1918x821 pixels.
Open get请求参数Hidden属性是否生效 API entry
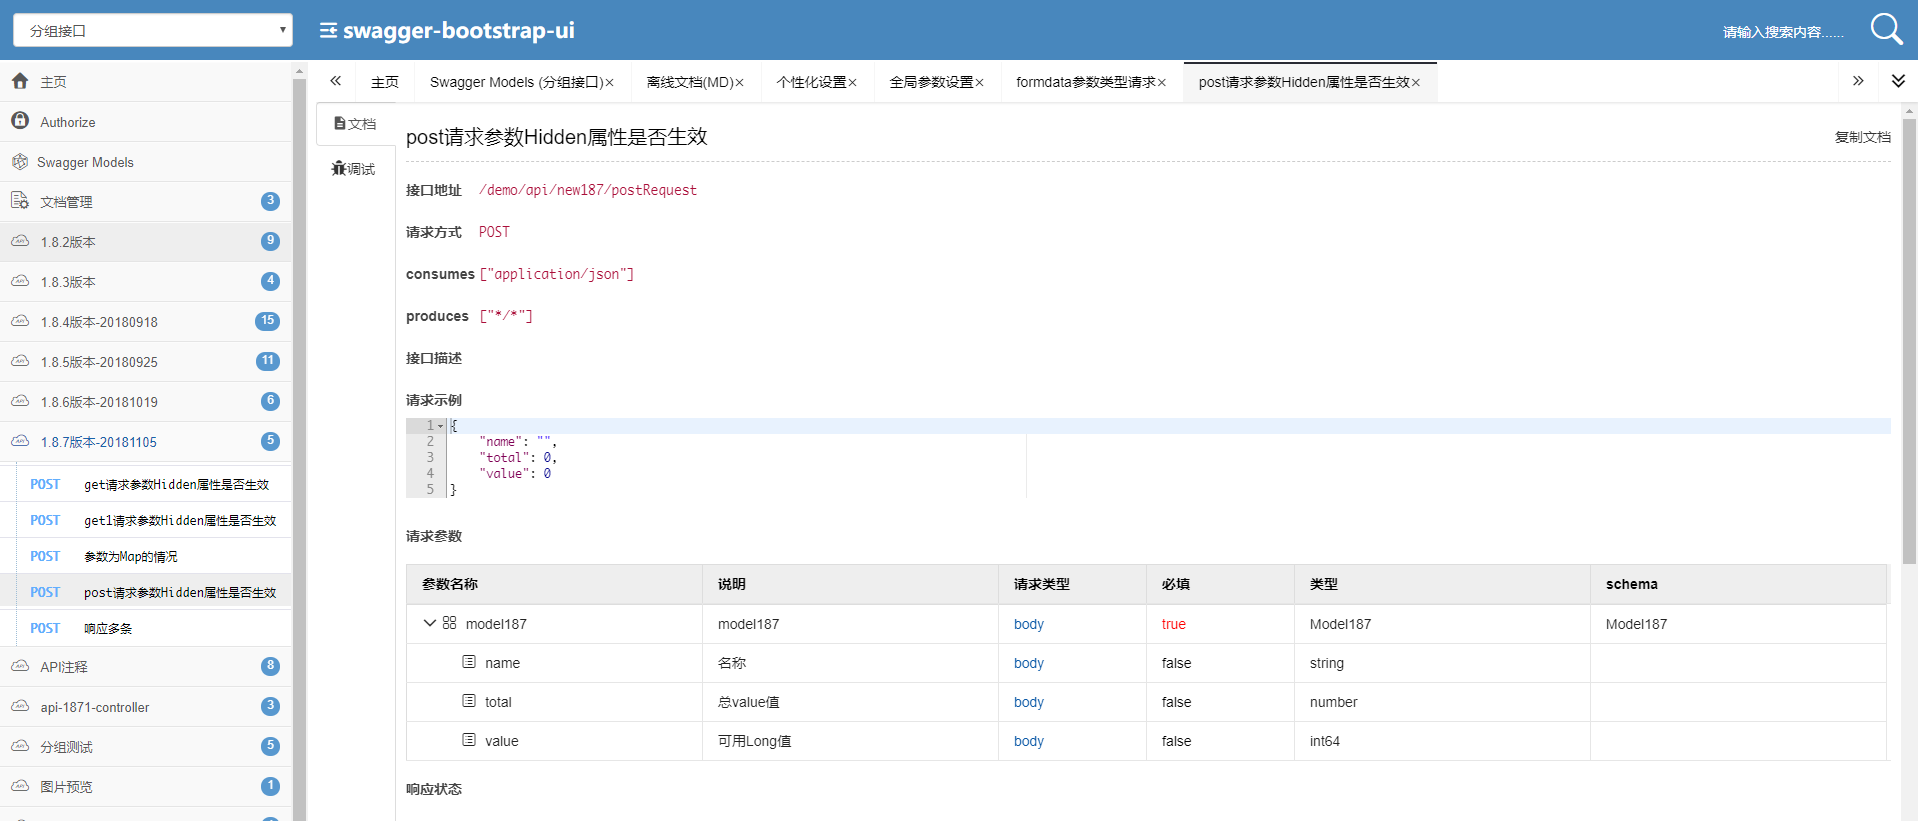pyautogui.click(x=155, y=484)
